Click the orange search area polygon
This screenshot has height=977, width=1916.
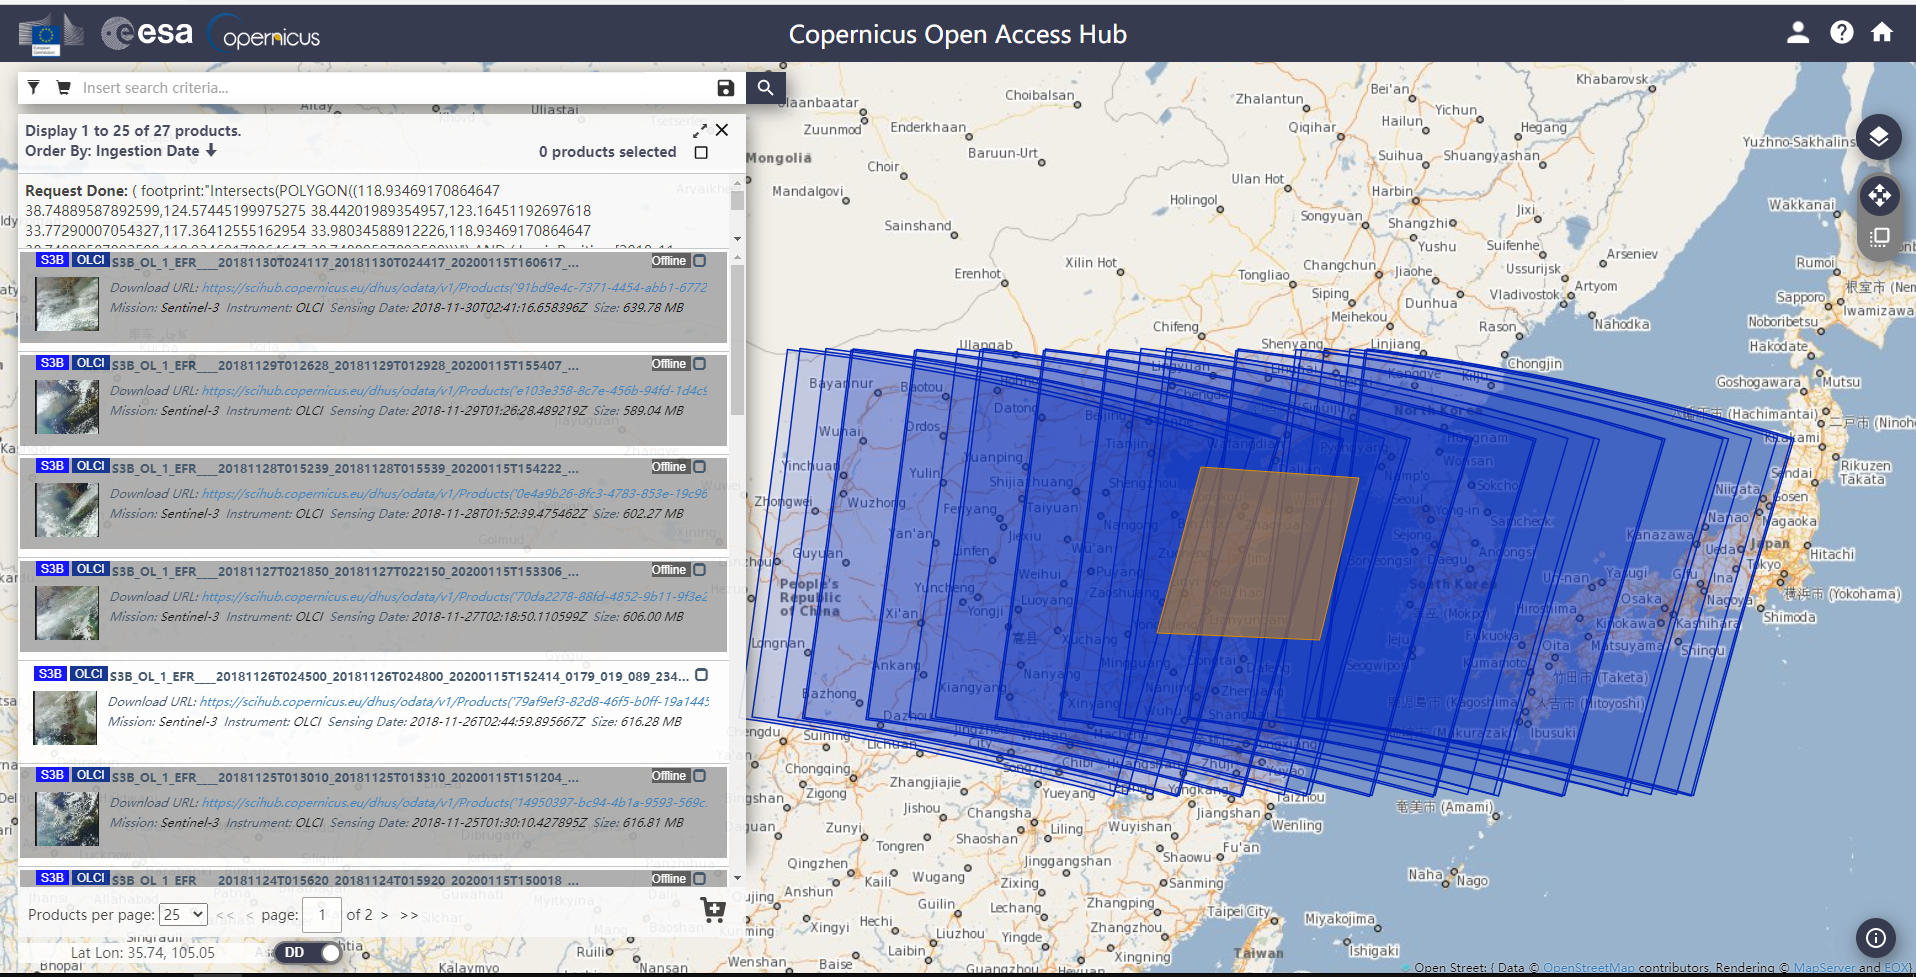pos(1258,553)
